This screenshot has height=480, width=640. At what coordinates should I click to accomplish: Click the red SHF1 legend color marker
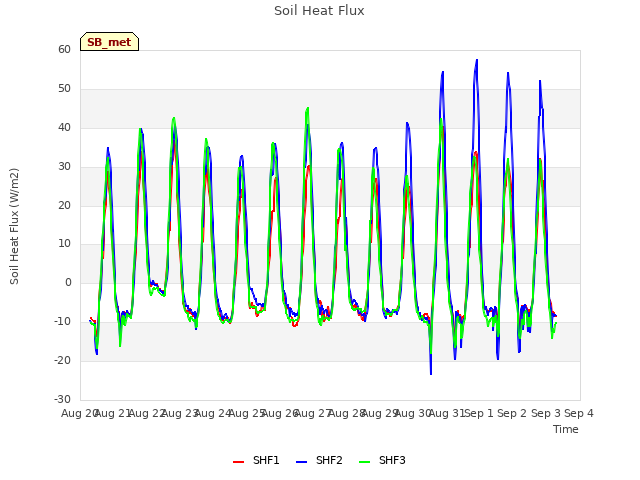[238, 462]
